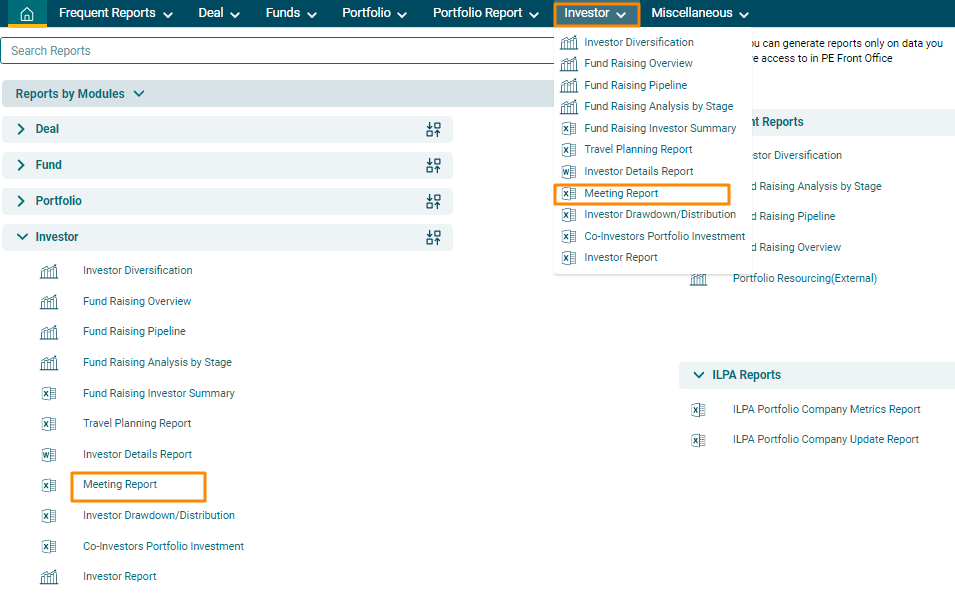Click sort icon in the Investor module row

[433, 238]
